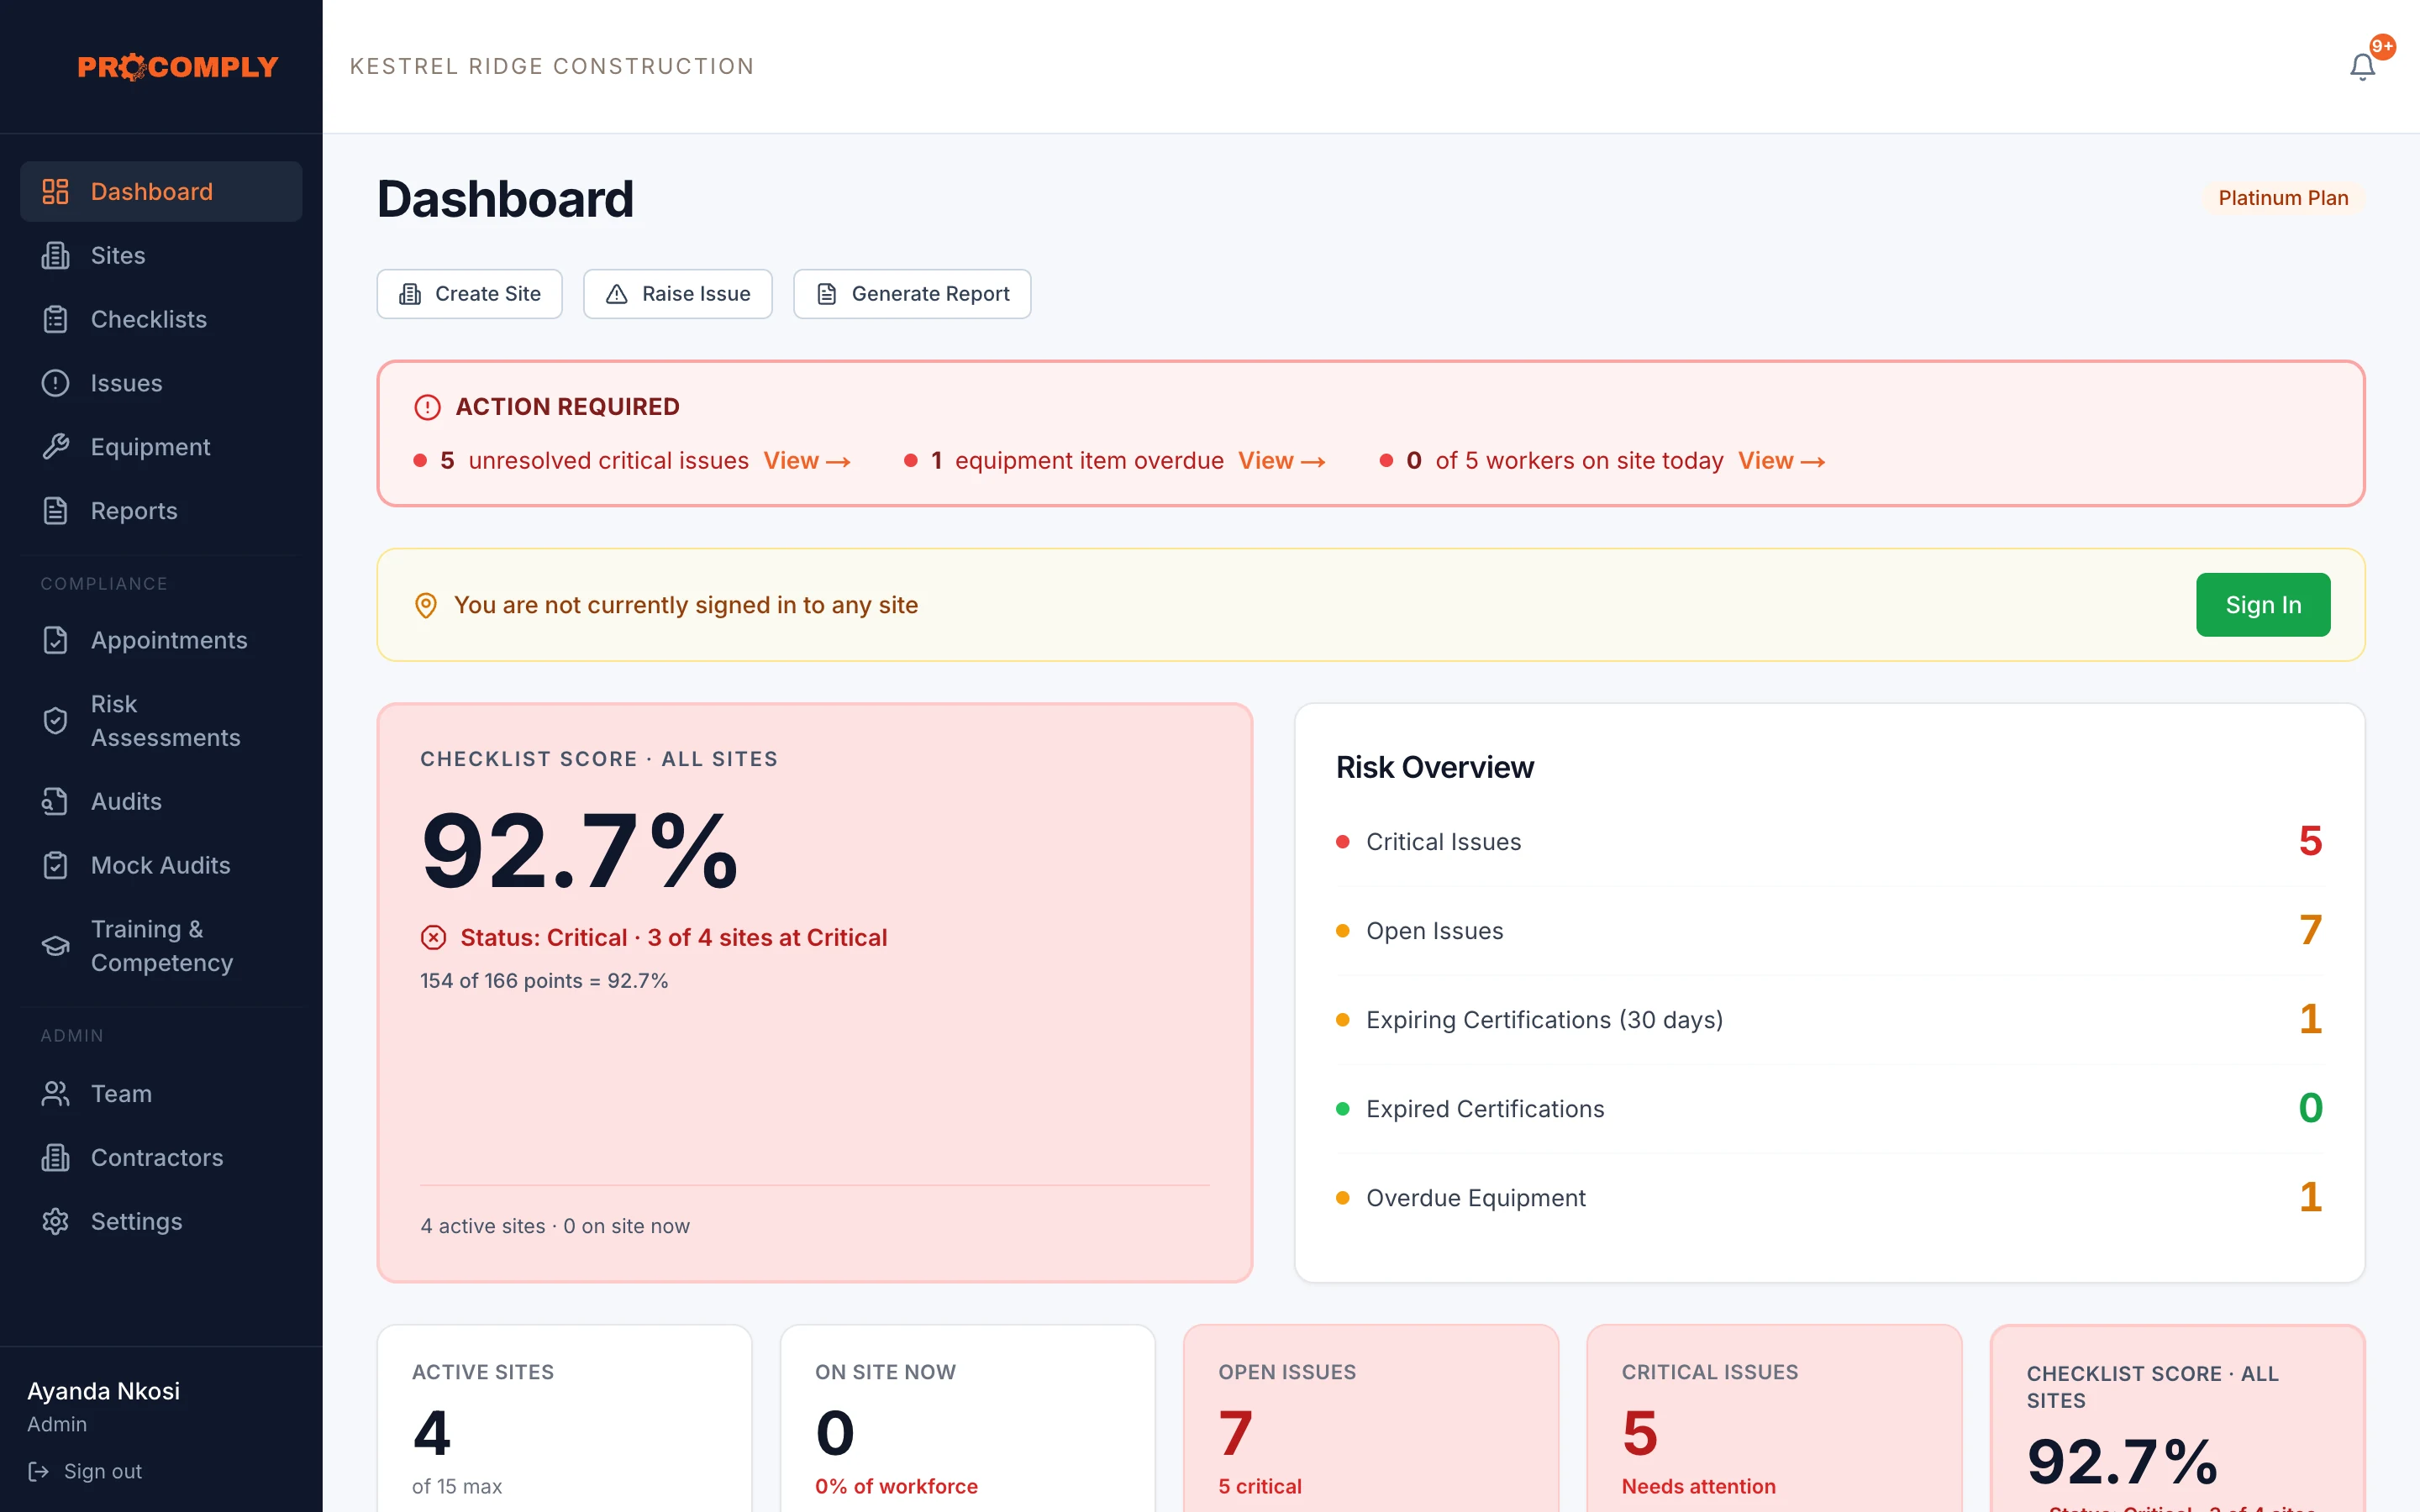Click the green Sign In button
The height and width of the screenshot is (1512, 2420).
[2263, 605]
